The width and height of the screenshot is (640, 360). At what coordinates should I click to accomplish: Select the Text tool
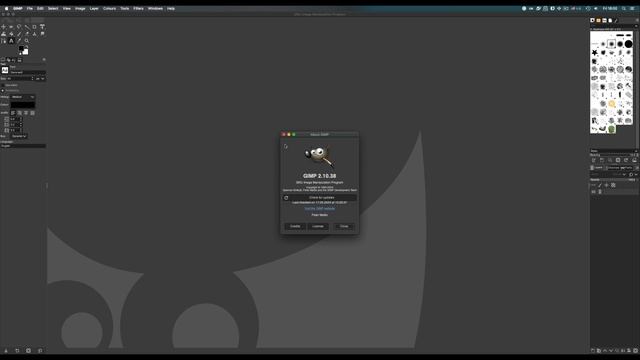pos(11,41)
